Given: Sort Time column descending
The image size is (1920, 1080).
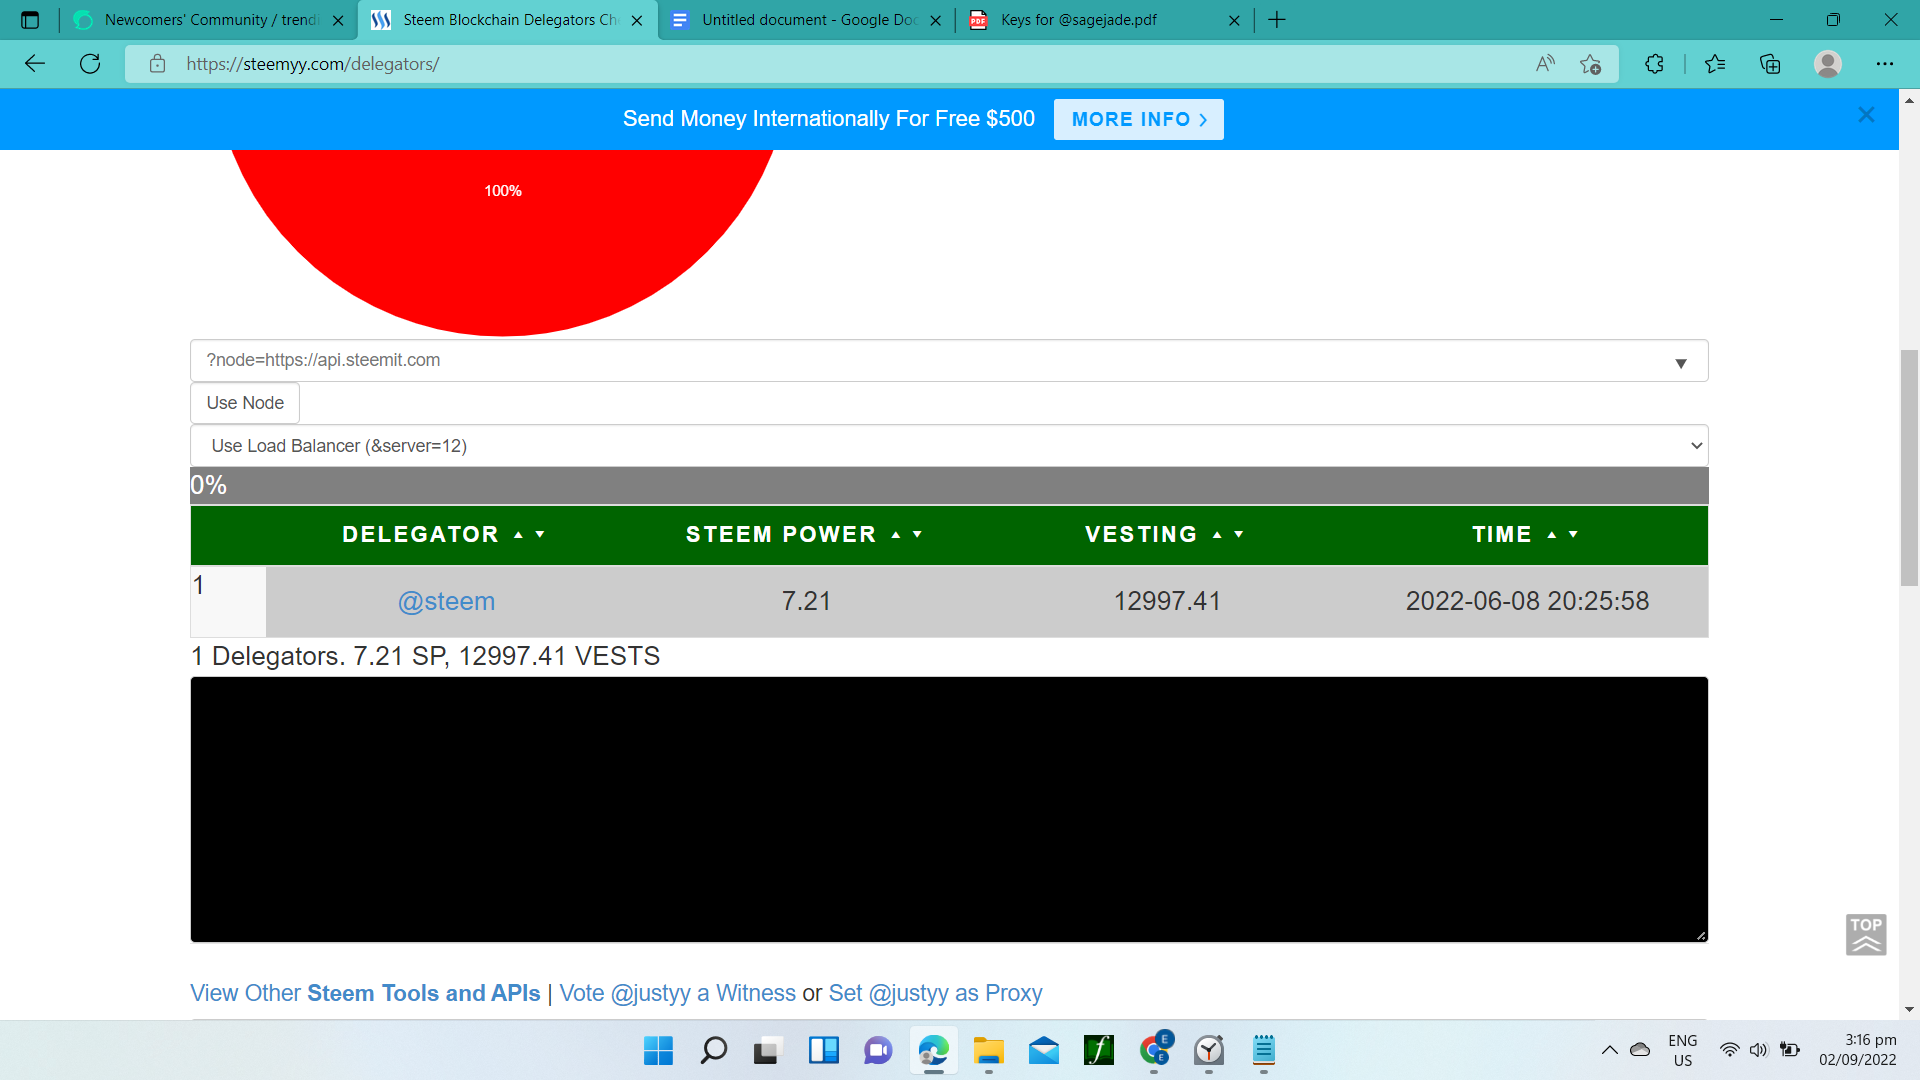Looking at the screenshot, I should click(x=1573, y=535).
